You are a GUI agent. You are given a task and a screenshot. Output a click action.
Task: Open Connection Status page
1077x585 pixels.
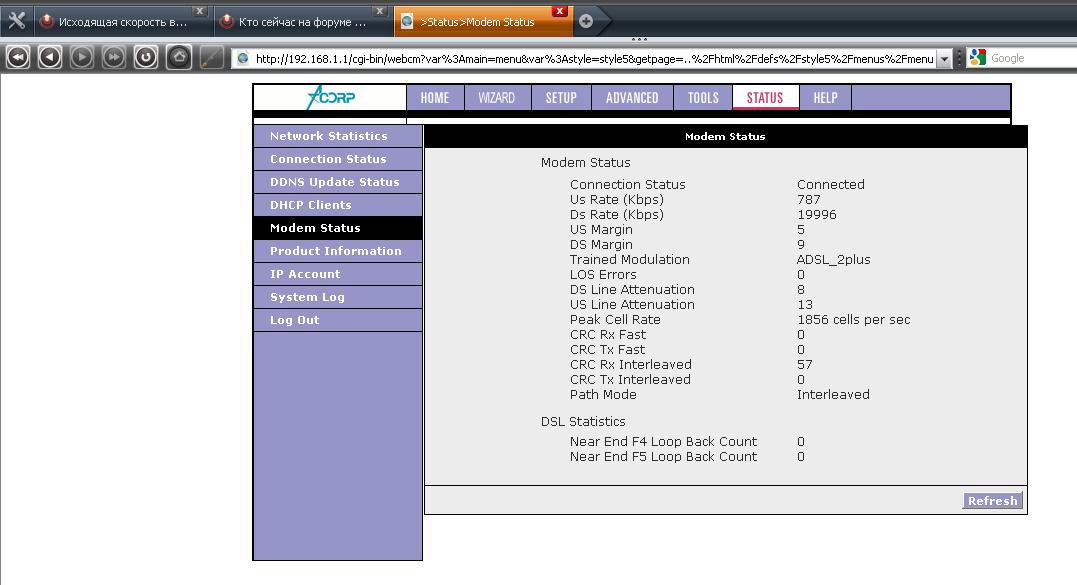[337, 159]
